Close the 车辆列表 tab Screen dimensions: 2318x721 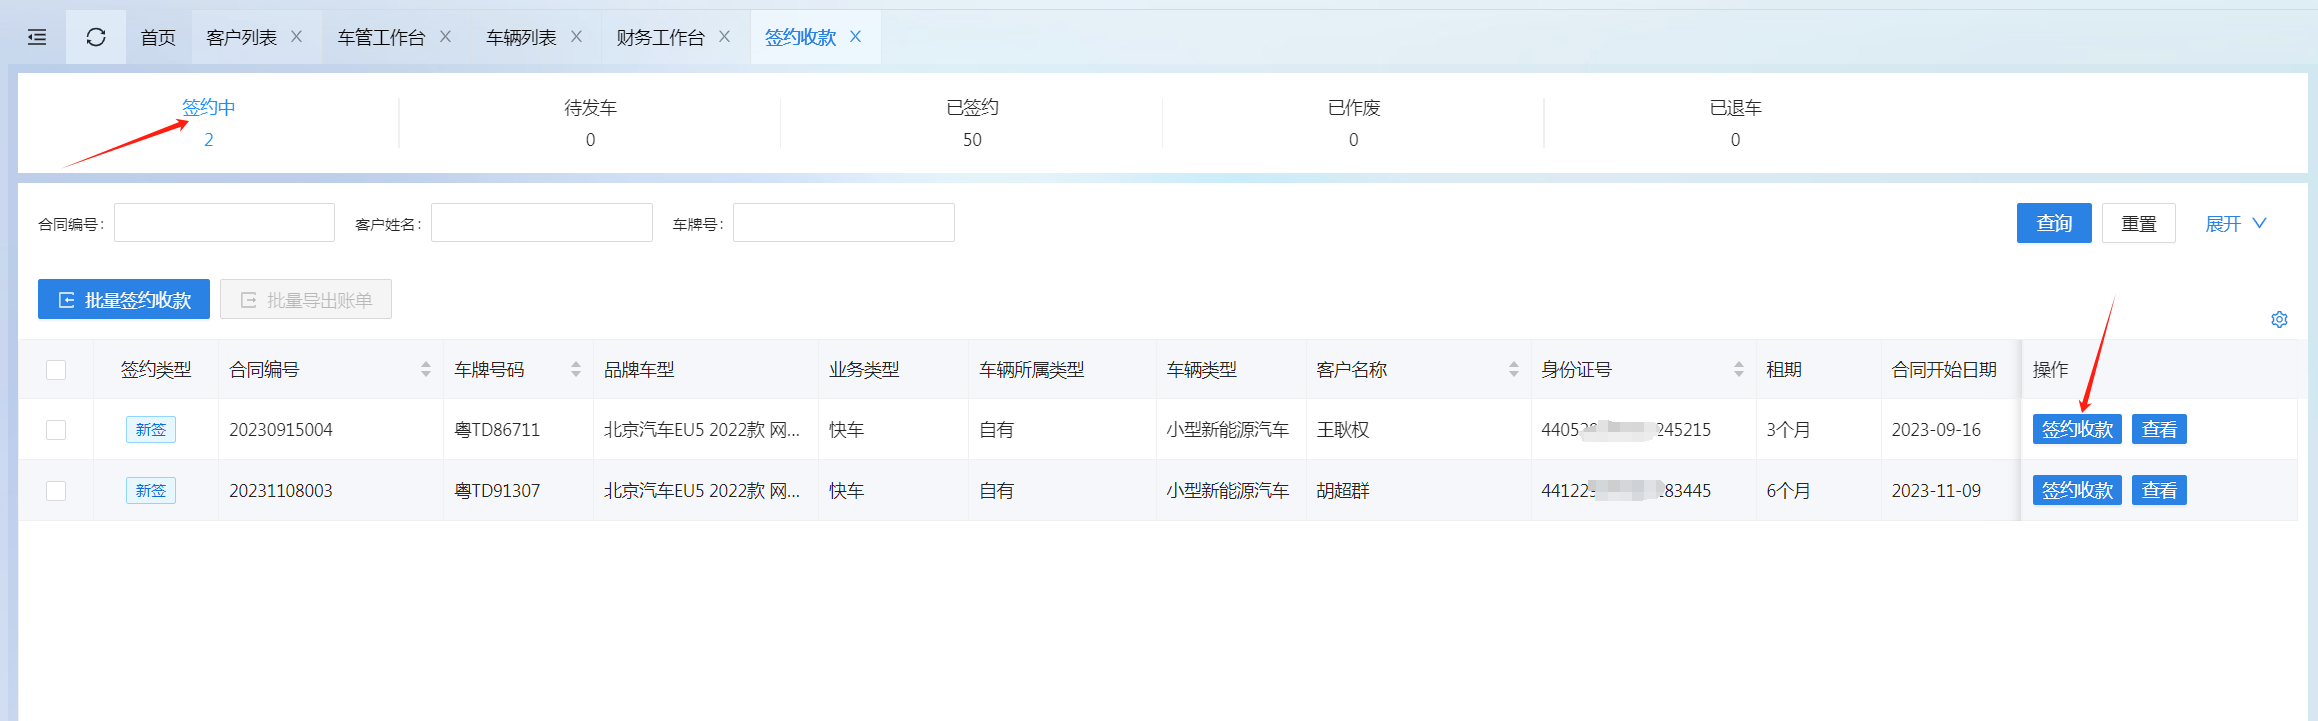(x=577, y=37)
